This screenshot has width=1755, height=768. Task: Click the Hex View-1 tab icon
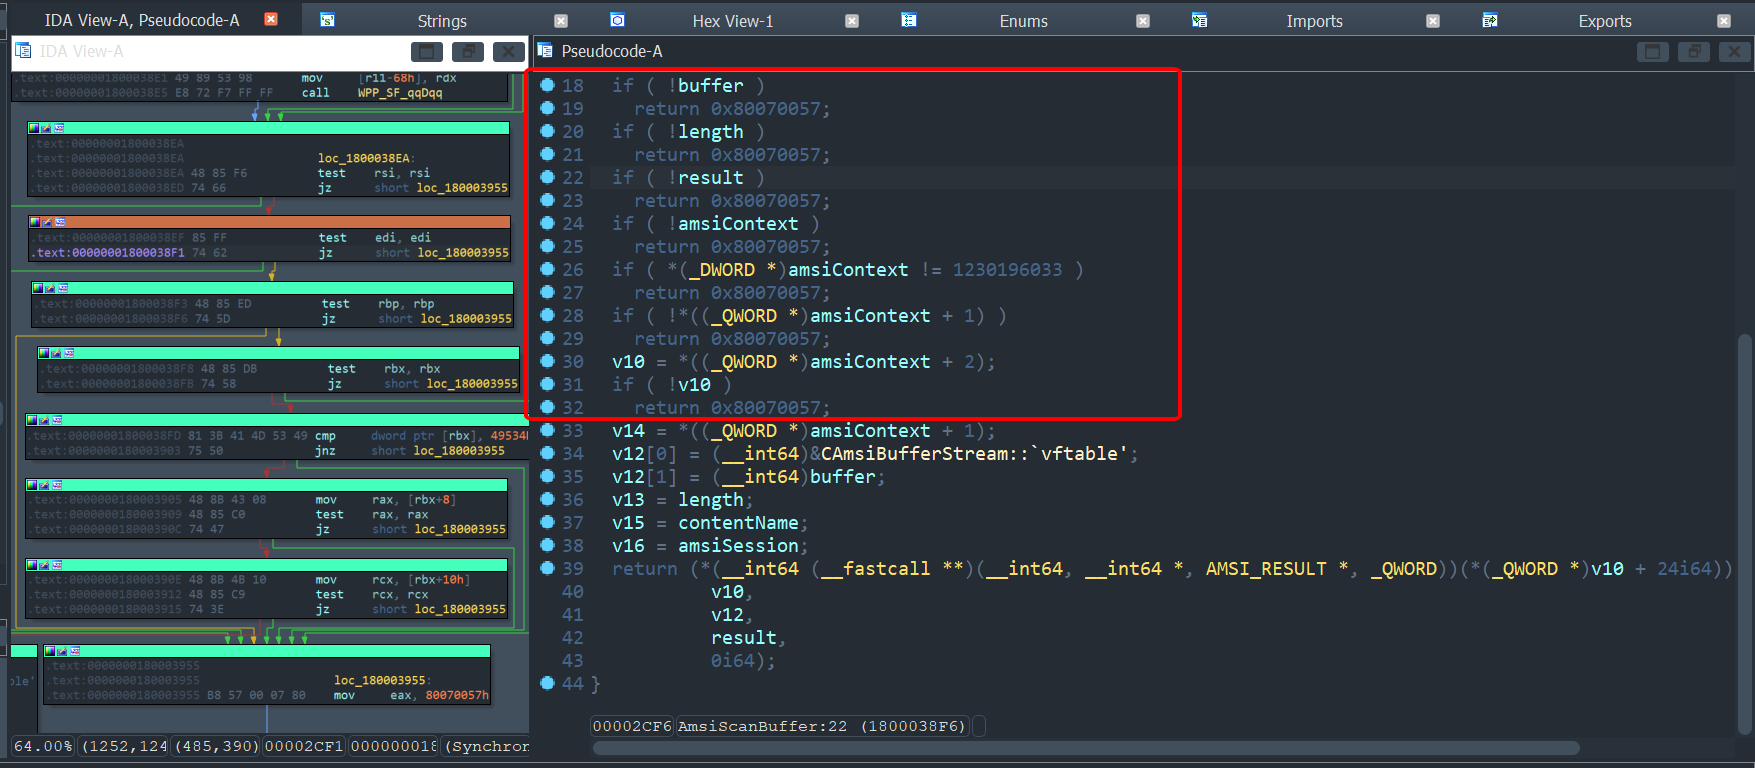point(617,20)
